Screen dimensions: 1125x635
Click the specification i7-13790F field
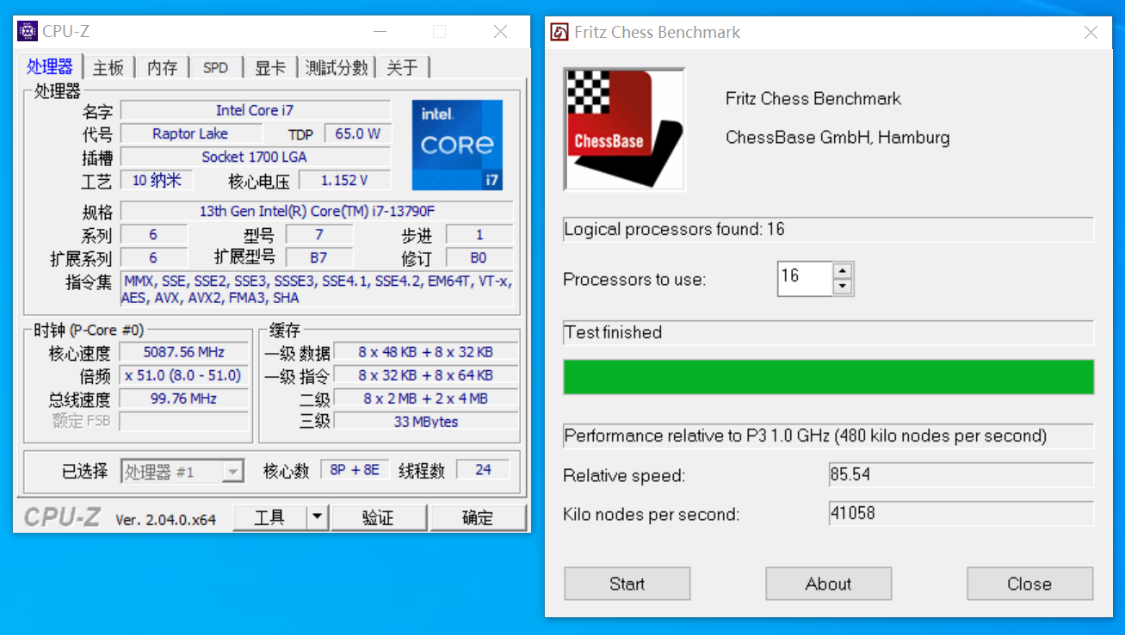(x=317, y=211)
